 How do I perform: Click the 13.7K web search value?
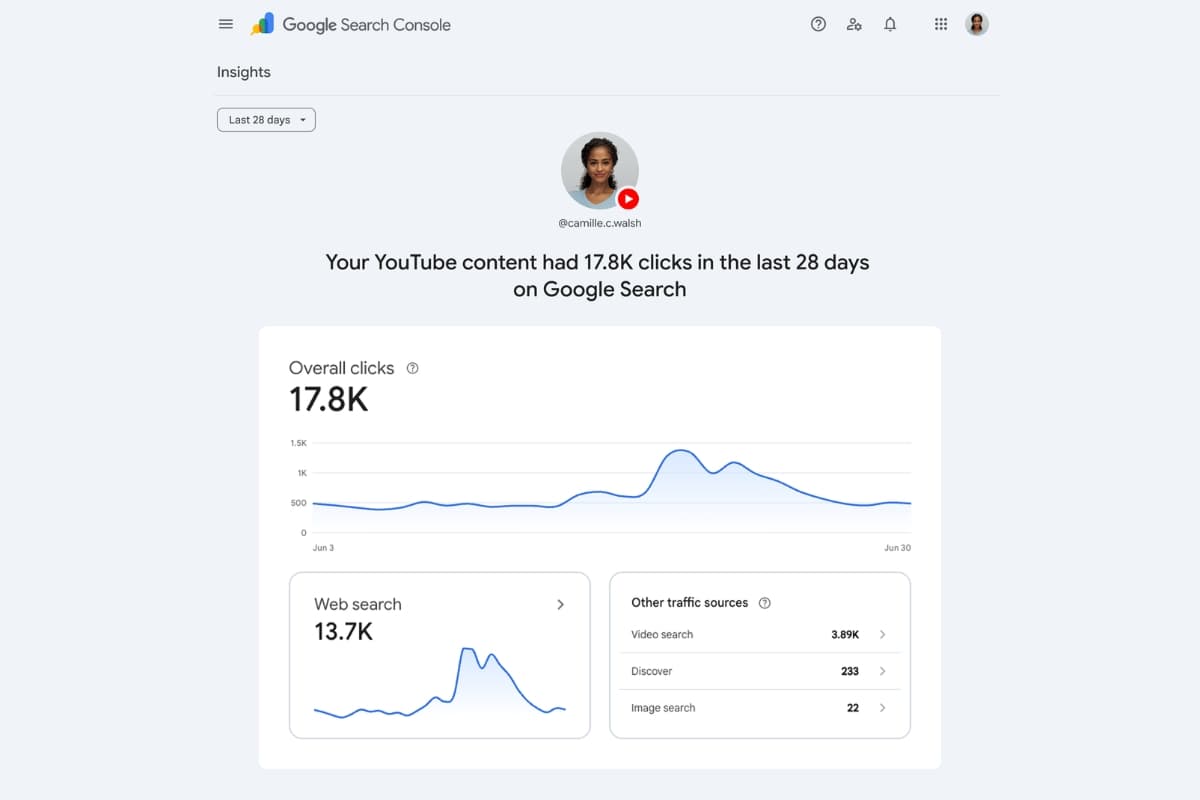point(343,632)
